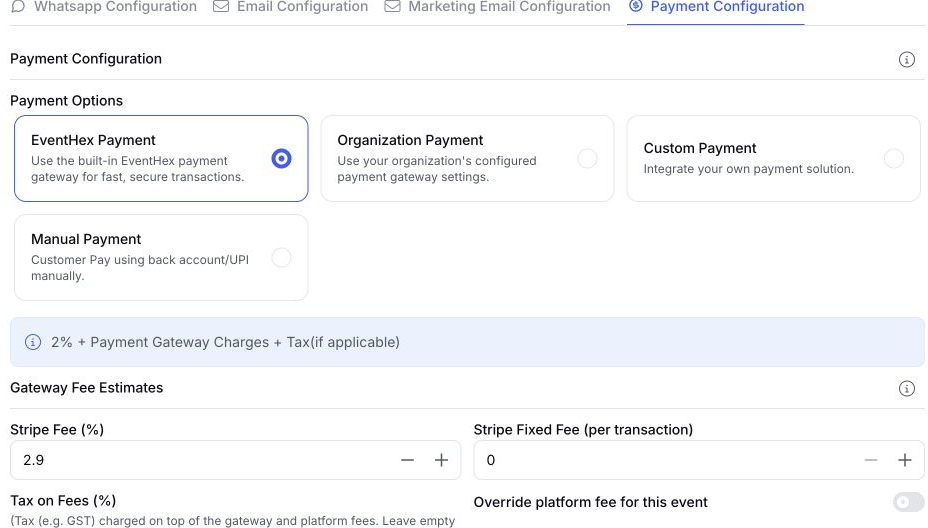Click the 'Payment Configuration' section heading
The height and width of the screenshot is (528, 928).
coord(86,59)
